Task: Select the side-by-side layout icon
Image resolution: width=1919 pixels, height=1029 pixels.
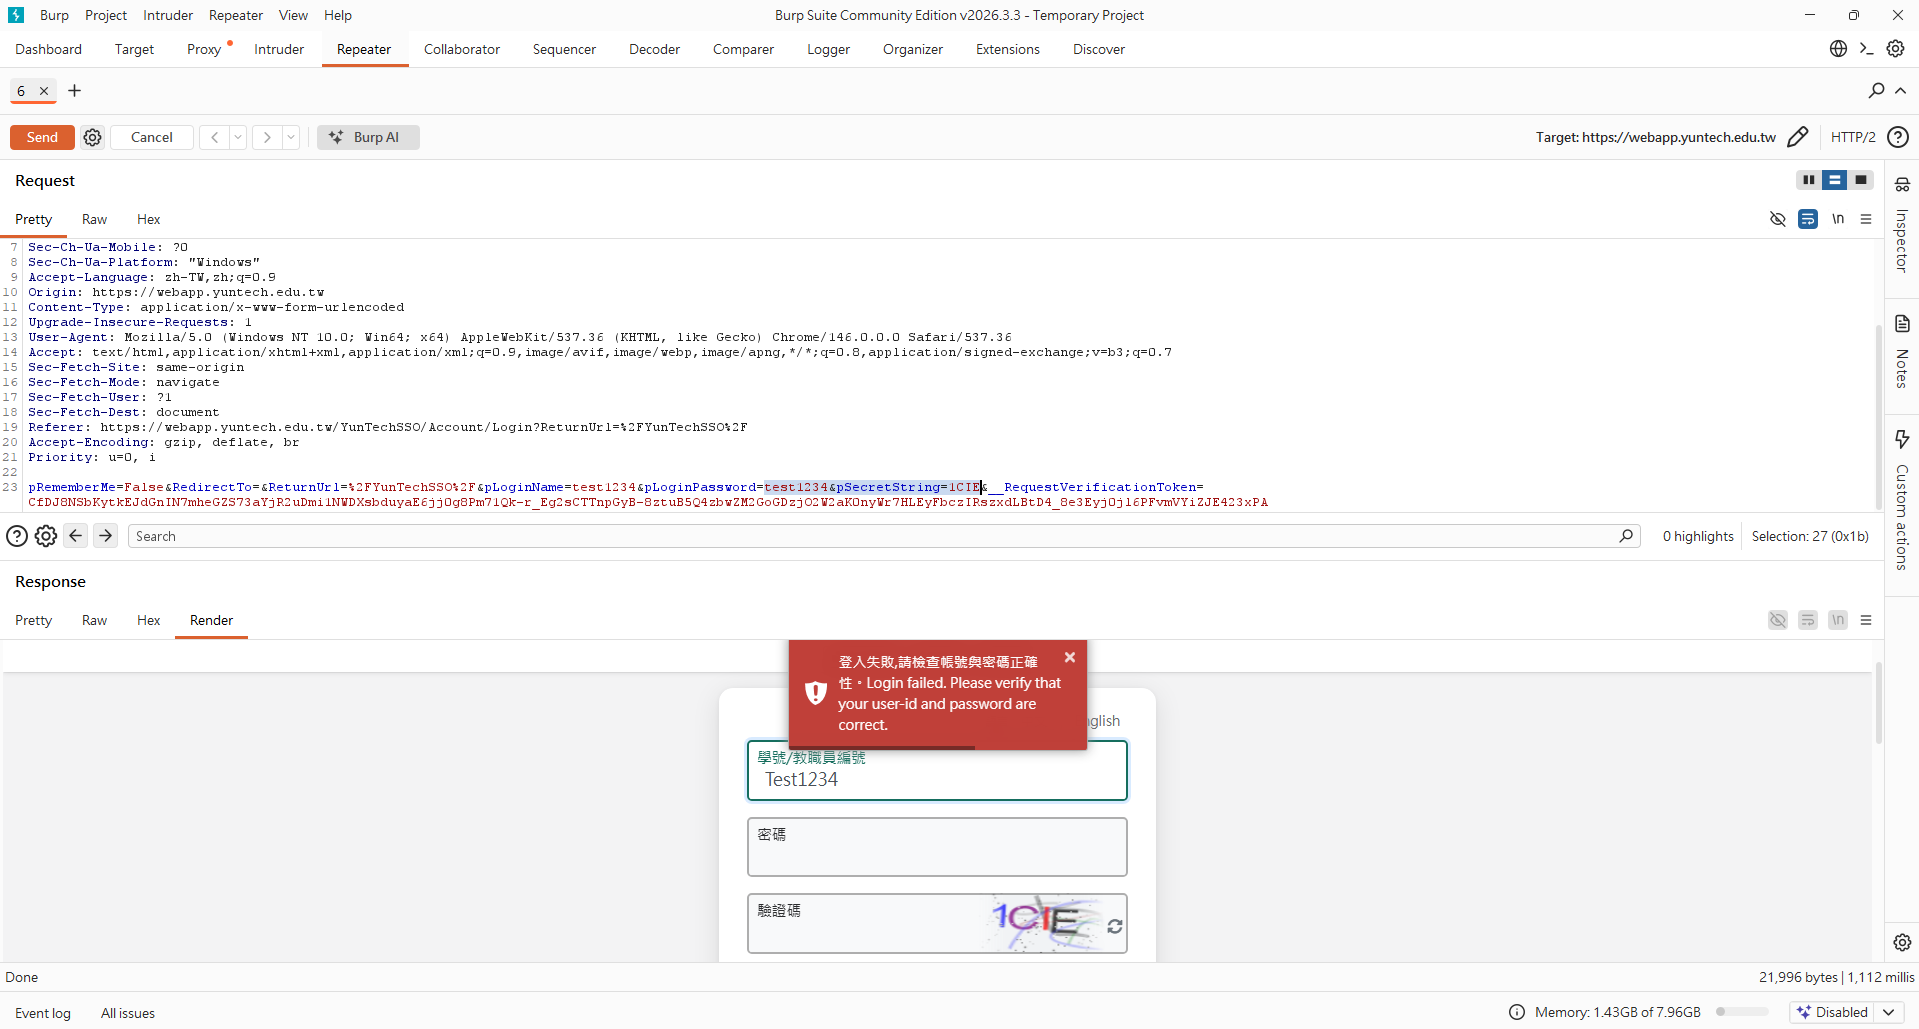Action: [x=1808, y=180]
